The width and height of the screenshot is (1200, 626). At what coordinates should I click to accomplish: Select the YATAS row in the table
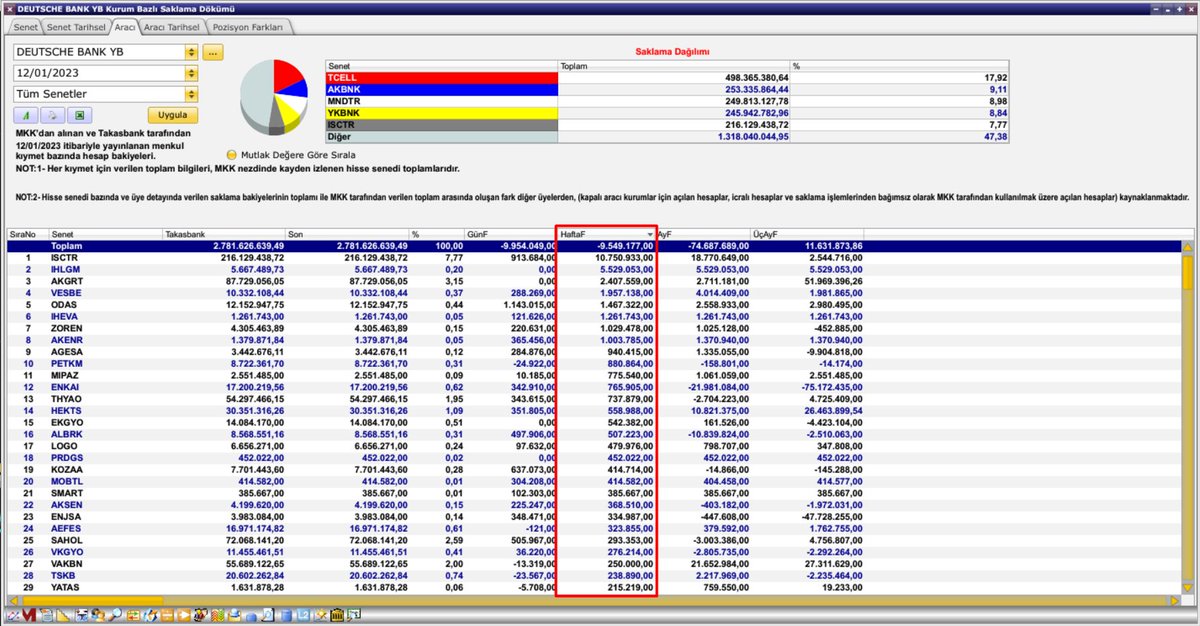click(x=594, y=589)
